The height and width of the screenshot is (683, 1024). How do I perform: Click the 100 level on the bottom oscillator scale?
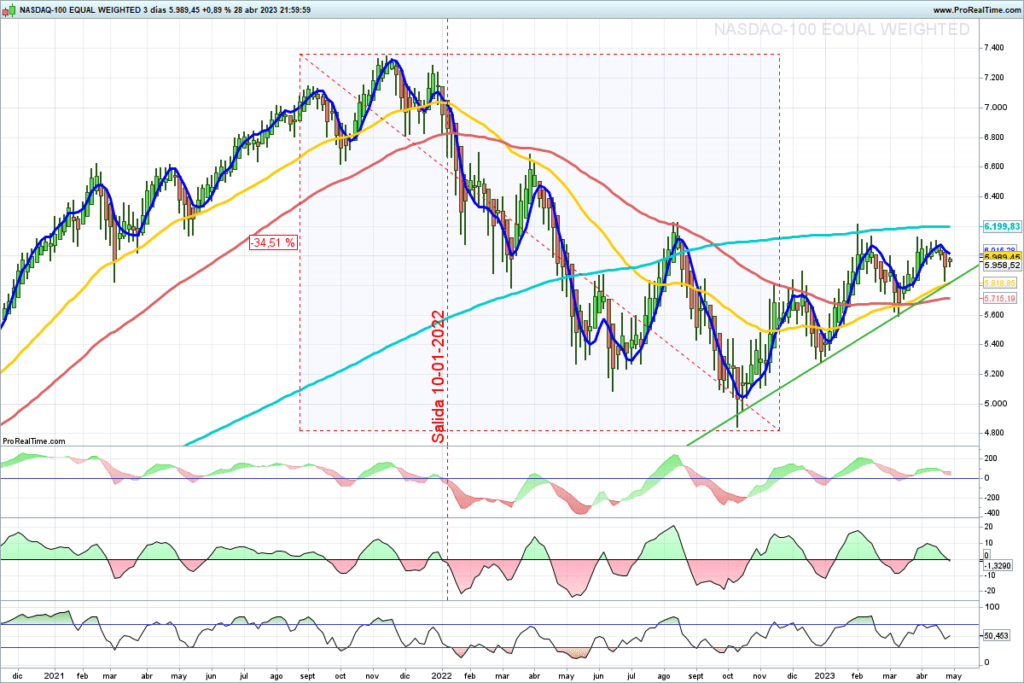pyautogui.click(x=991, y=607)
